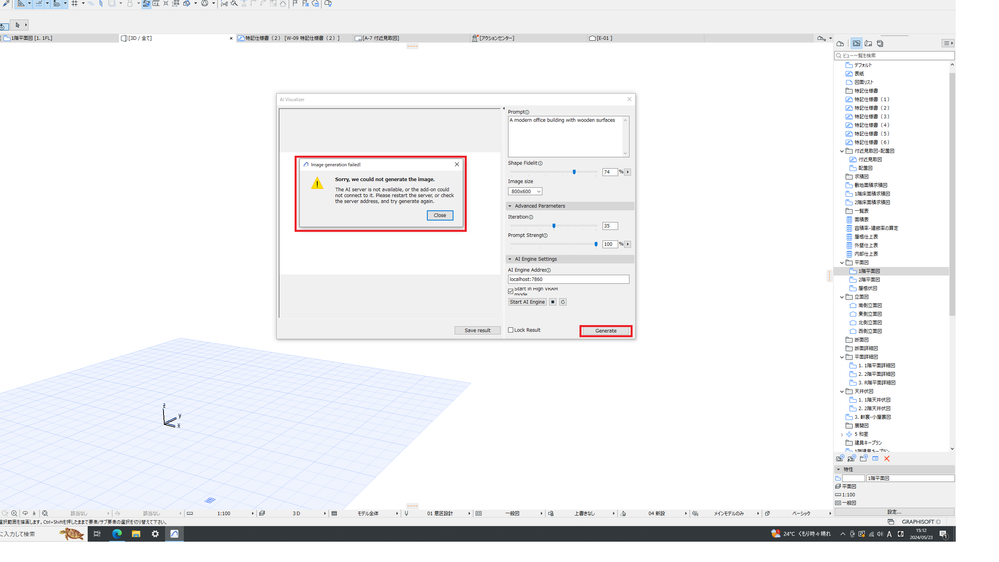The height and width of the screenshot is (562, 999).
Task: Select 特記仕様書 (3) in view list
Action: (x=872, y=117)
